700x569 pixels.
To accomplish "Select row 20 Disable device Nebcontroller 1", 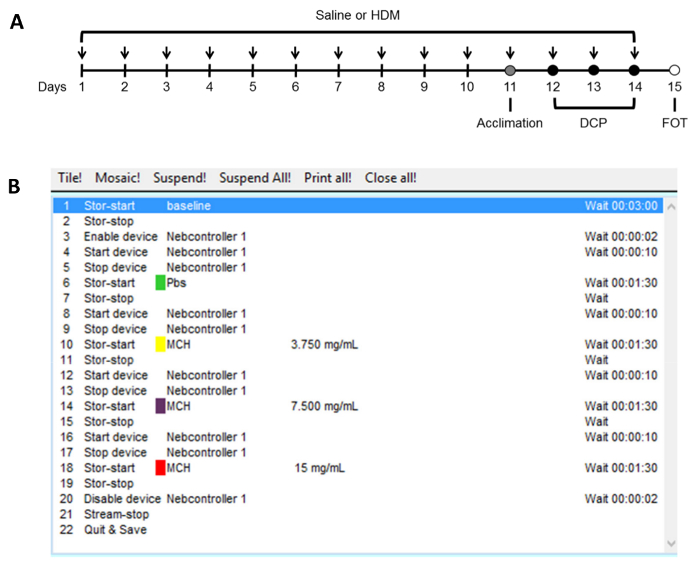I will point(358,498).
